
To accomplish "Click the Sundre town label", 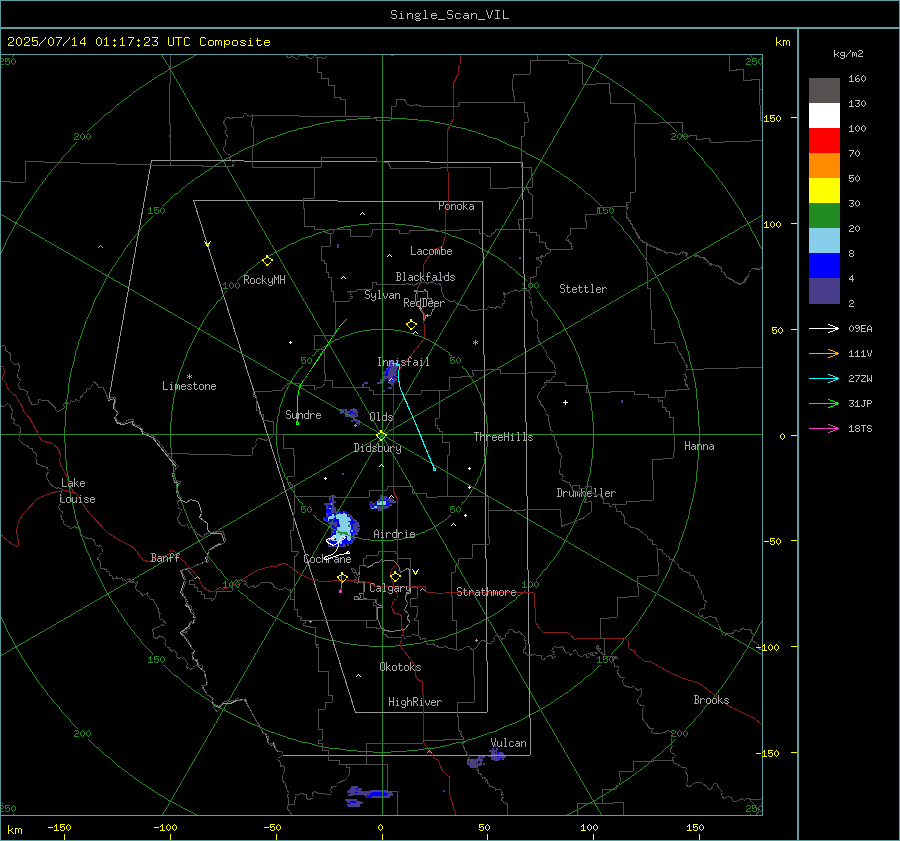I will click(x=303, y=414).
